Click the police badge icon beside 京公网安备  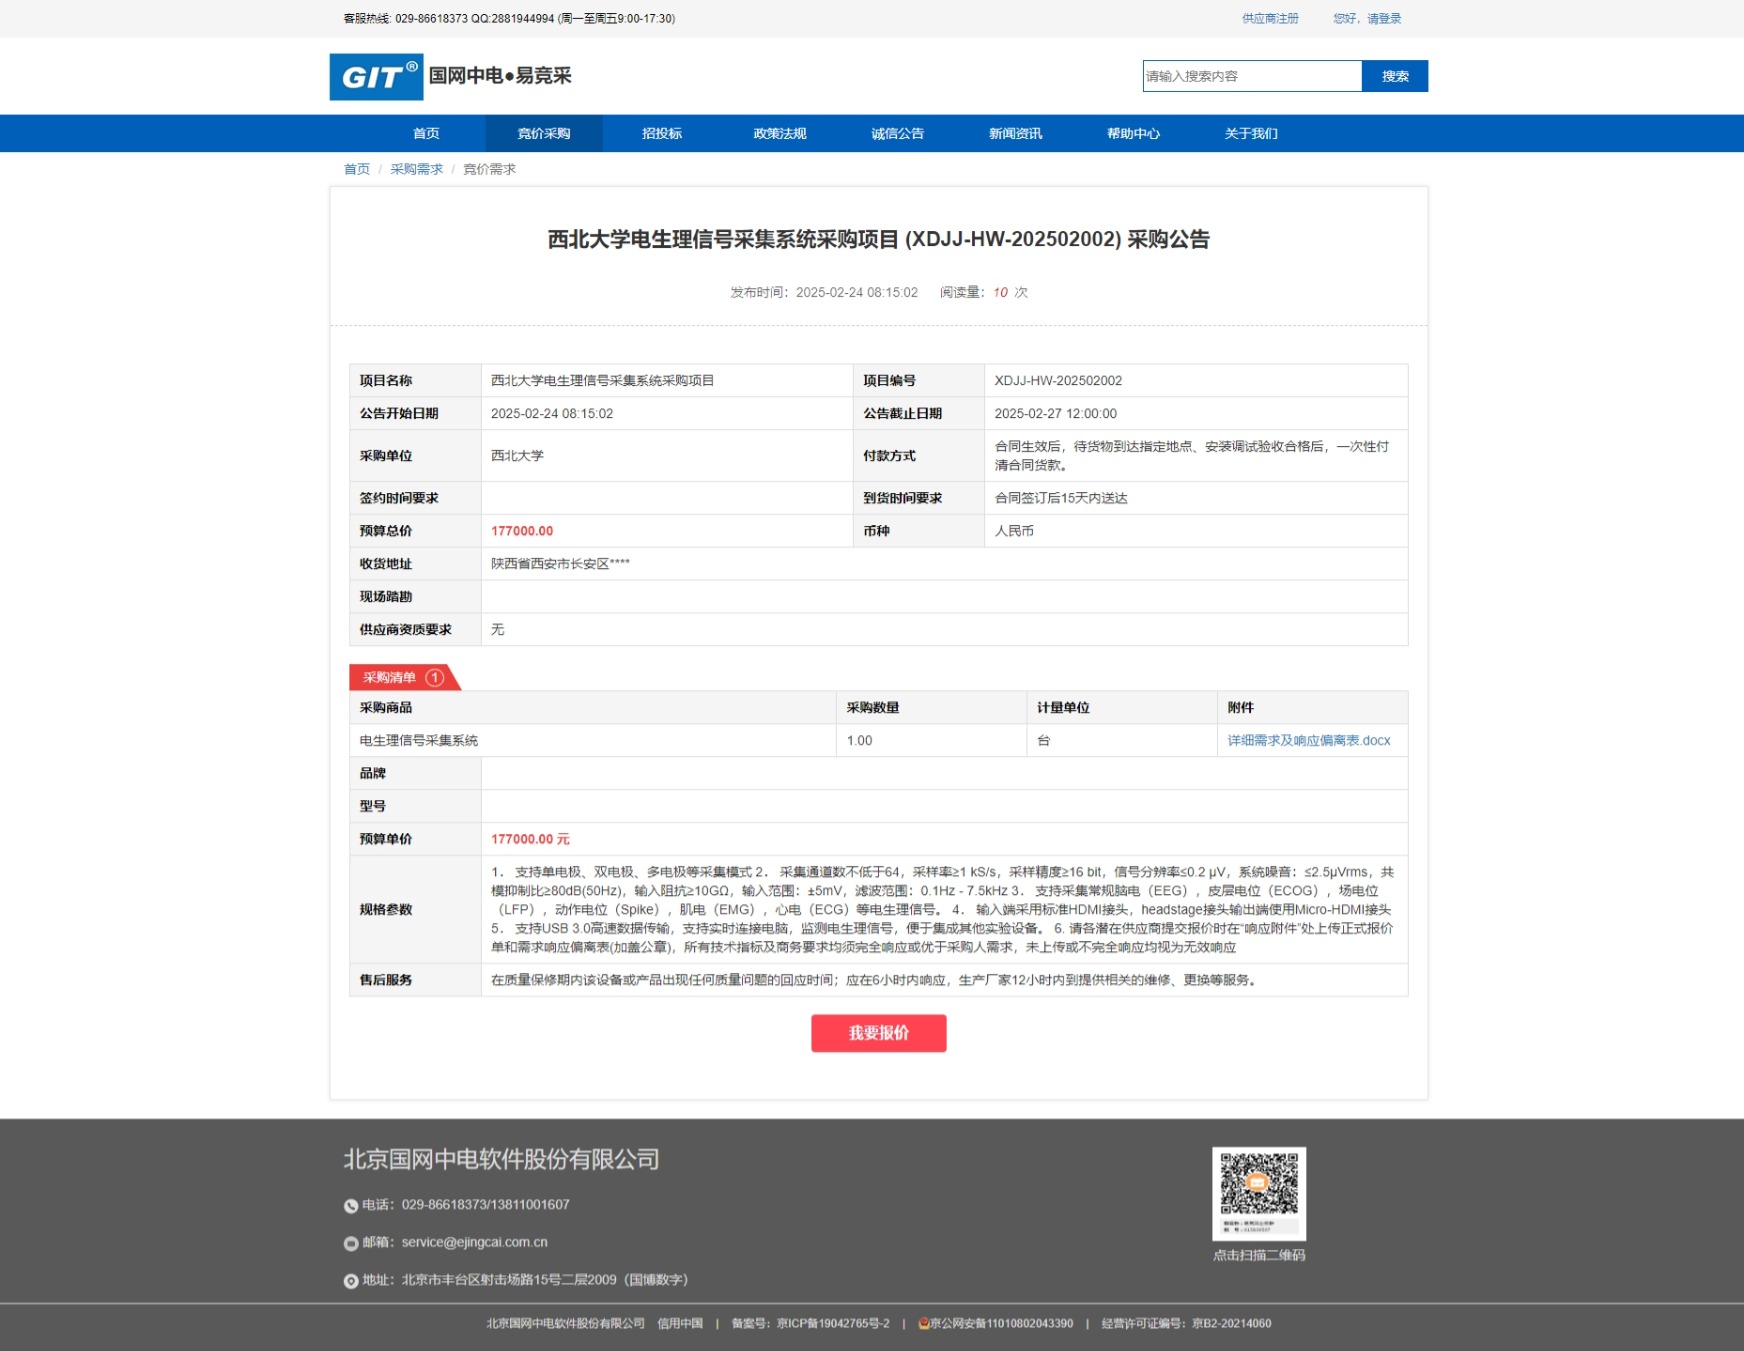[x=924, y=1324]
